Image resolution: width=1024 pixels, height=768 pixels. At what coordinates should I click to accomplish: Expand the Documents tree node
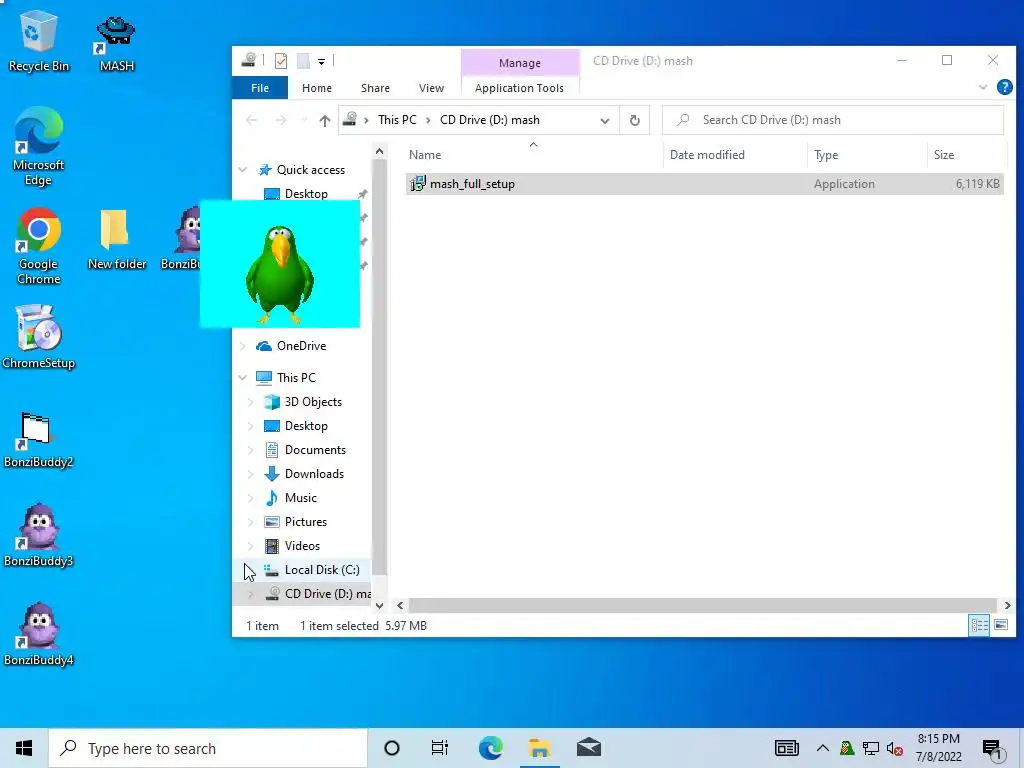point(251,450)
